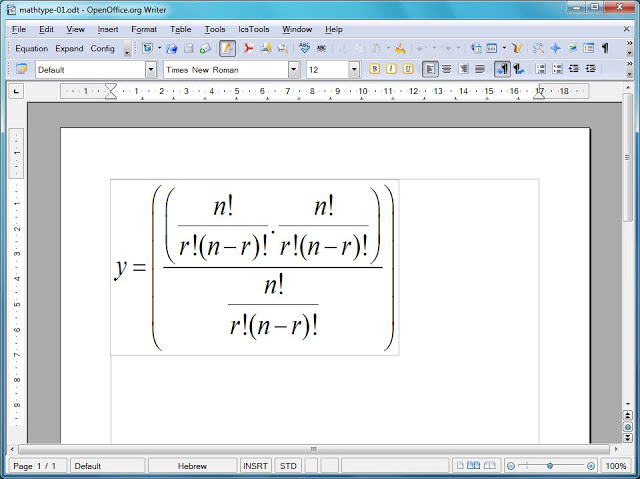The height and width of the screenshot is (479, 640).
Task: Expand the paragraph style dropdown
Action: (x=151, y=70)
